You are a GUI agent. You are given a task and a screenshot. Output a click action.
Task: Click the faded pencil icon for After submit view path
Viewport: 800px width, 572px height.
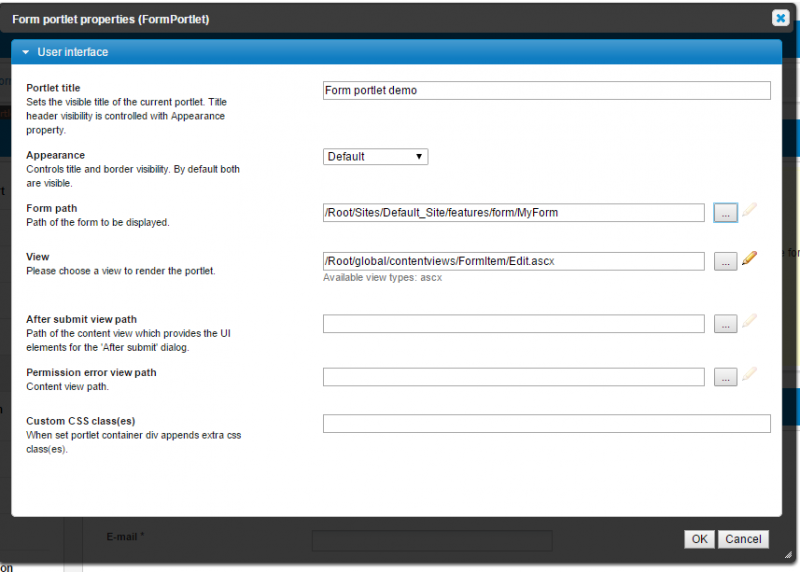749,321
